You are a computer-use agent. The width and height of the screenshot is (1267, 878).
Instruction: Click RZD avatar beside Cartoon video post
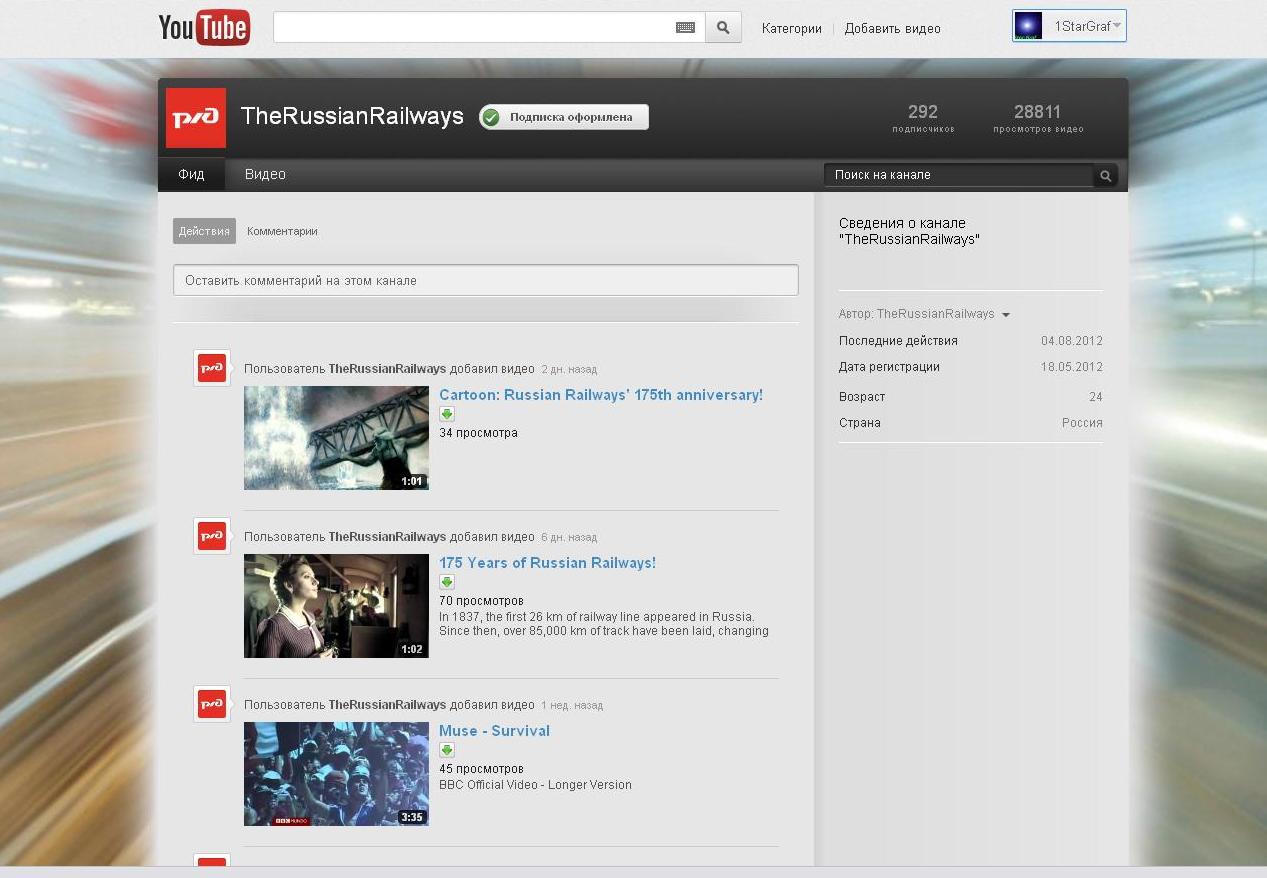(212, 368)
